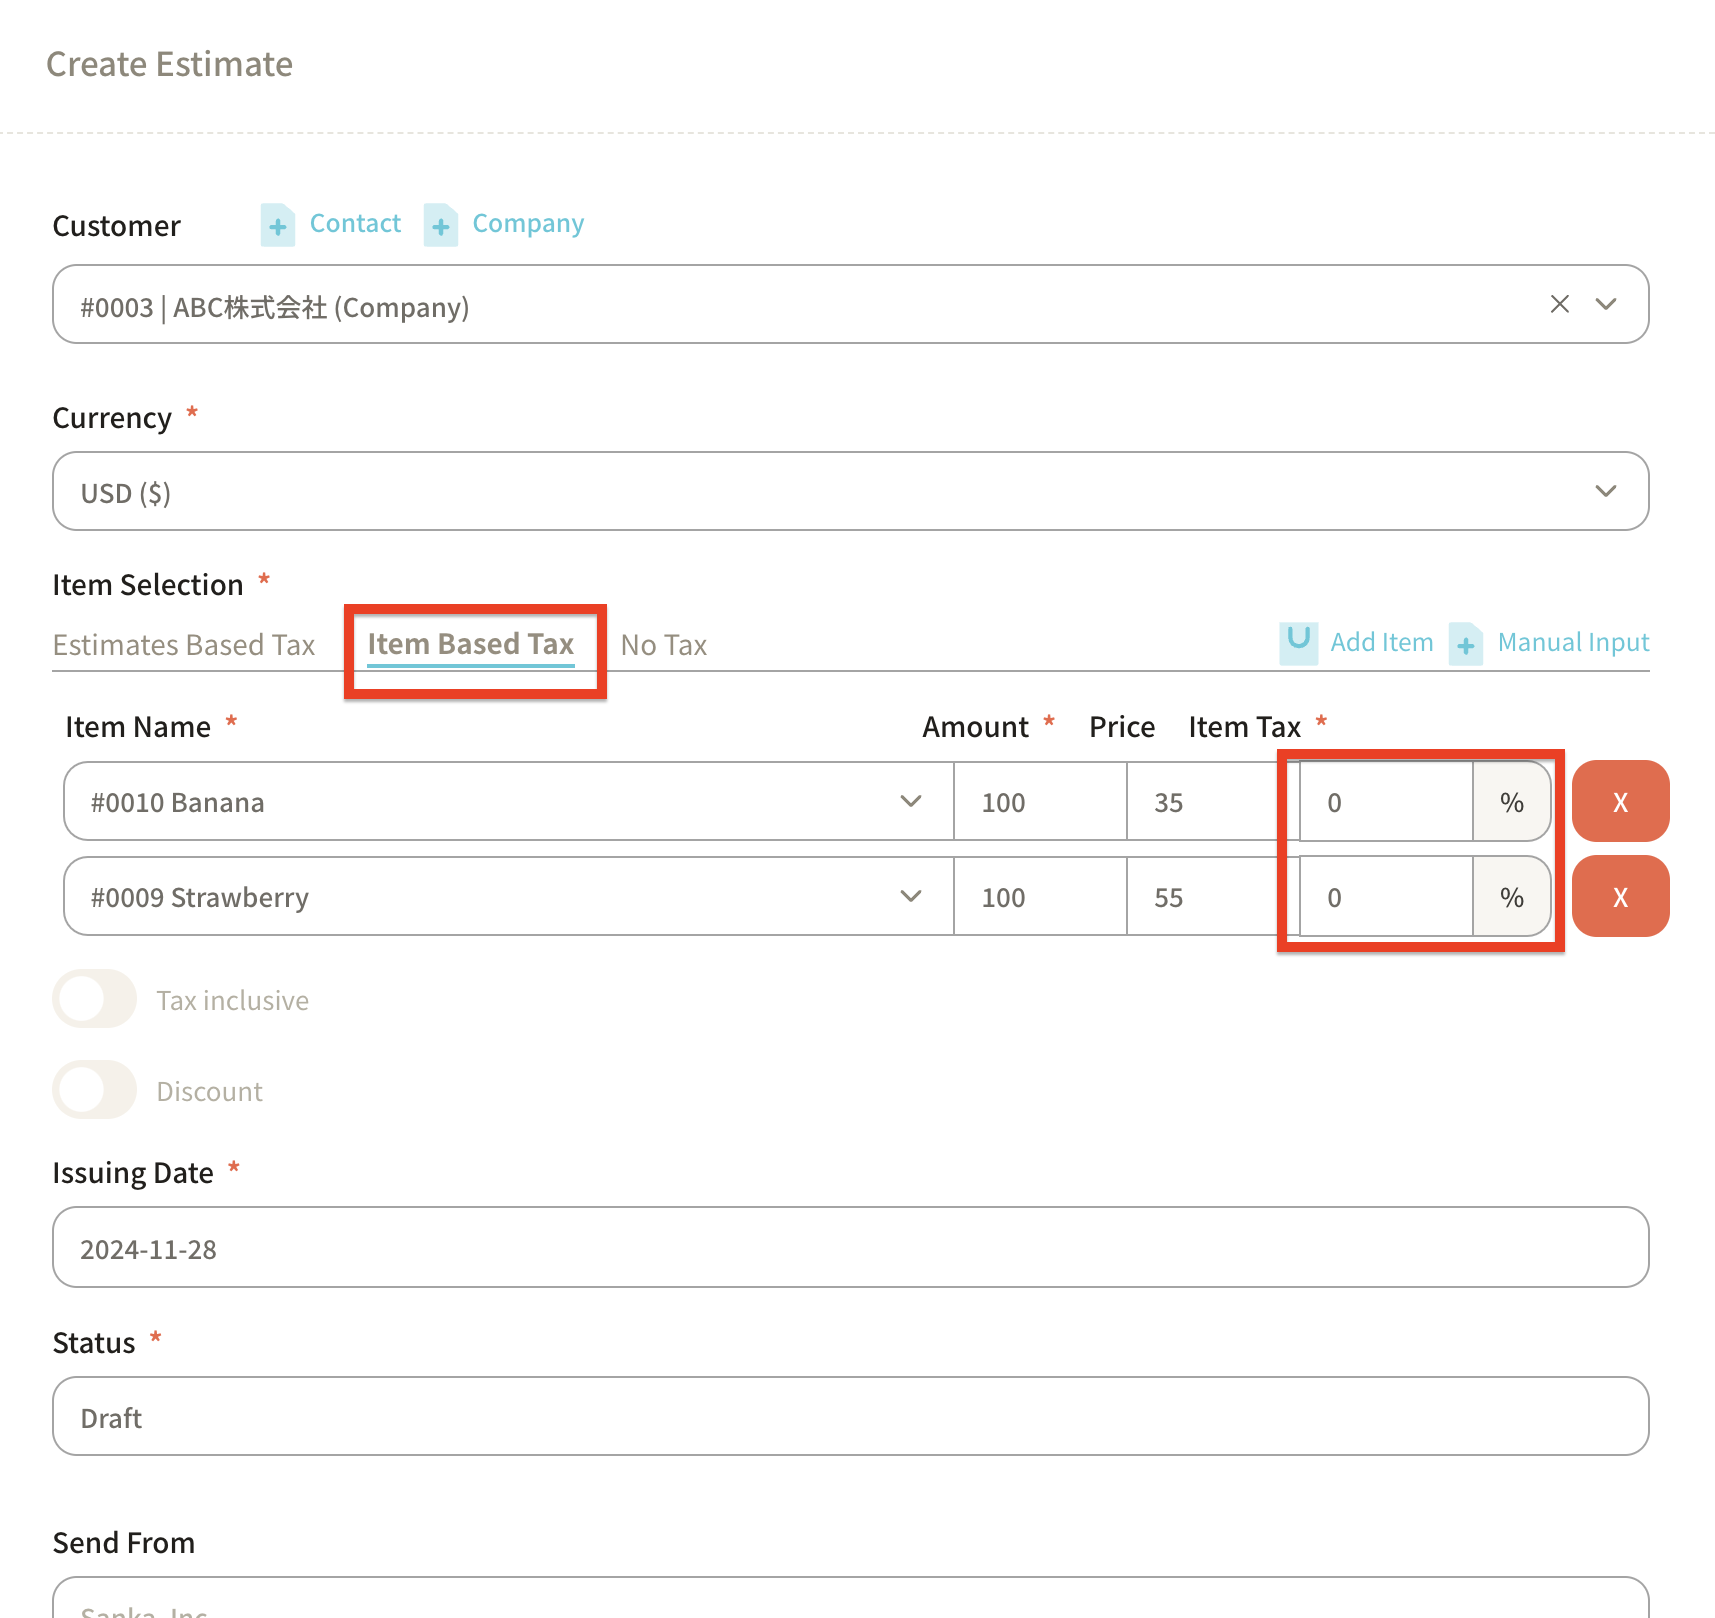Click the Manual Input plus icon

pyautogui.click(x=1465, y=643)
